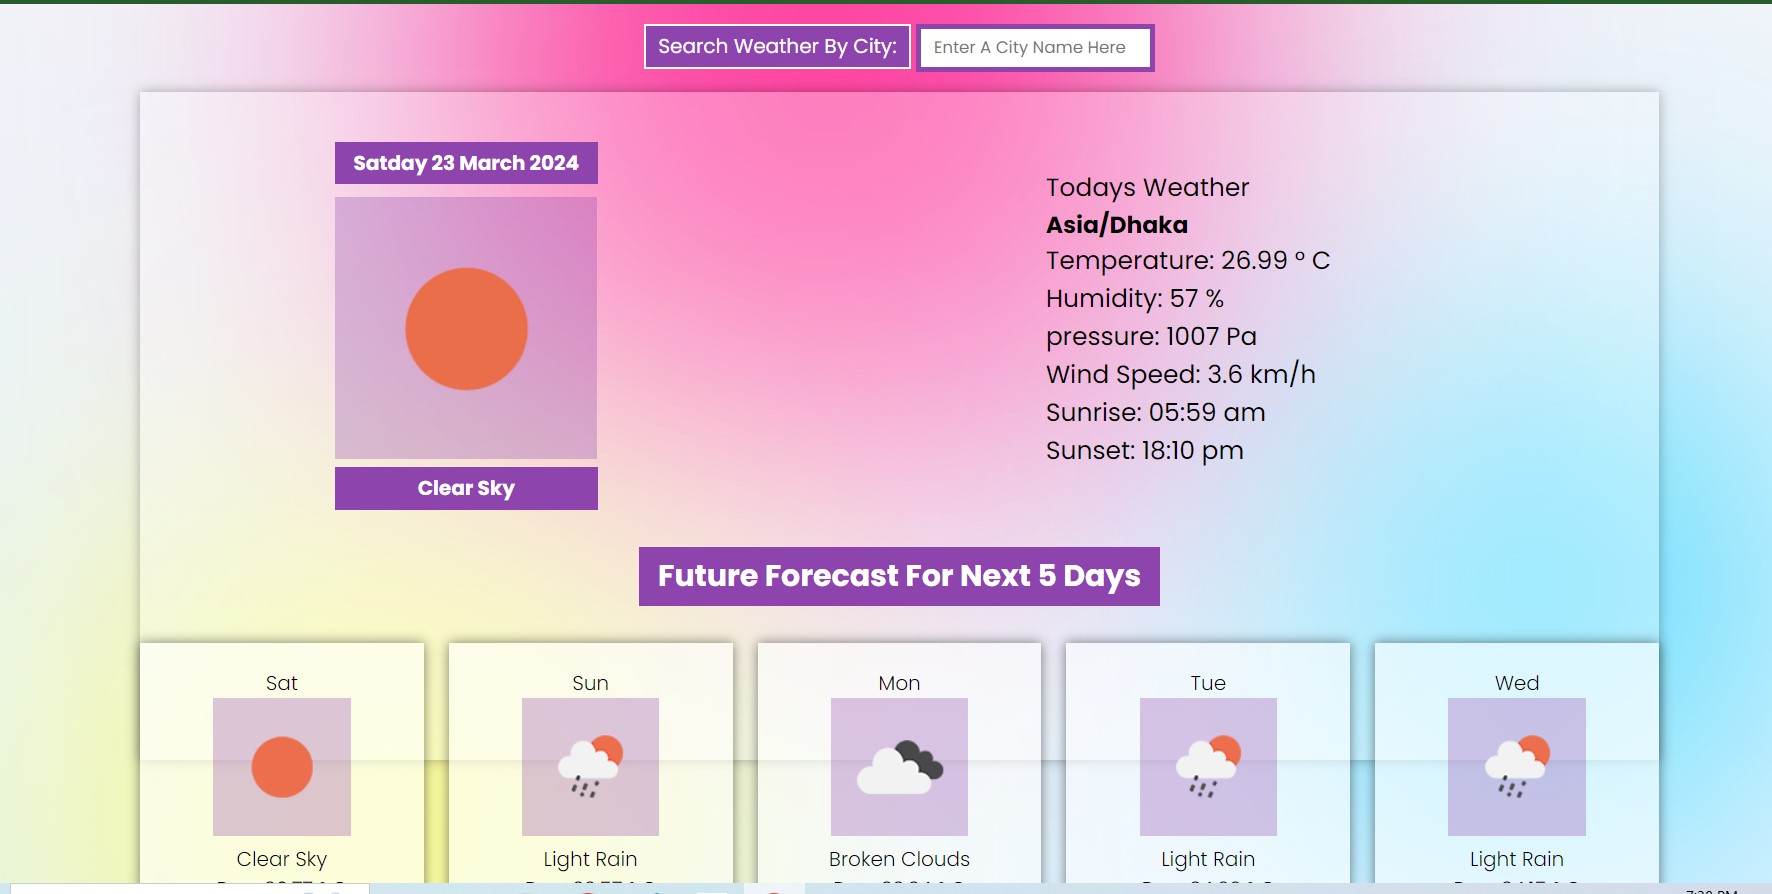Click Saturday's sun forecast icon
This screenshot has height=894, width=1772.
pos(282,766)
